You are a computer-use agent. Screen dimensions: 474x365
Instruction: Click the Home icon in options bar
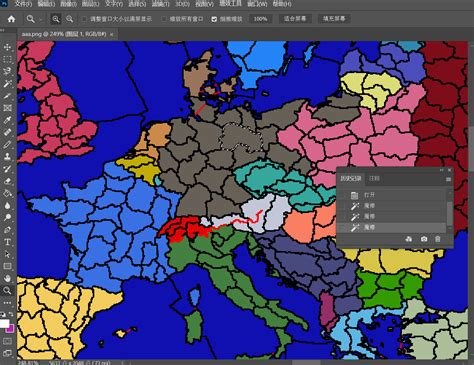(x=11, y=19)
